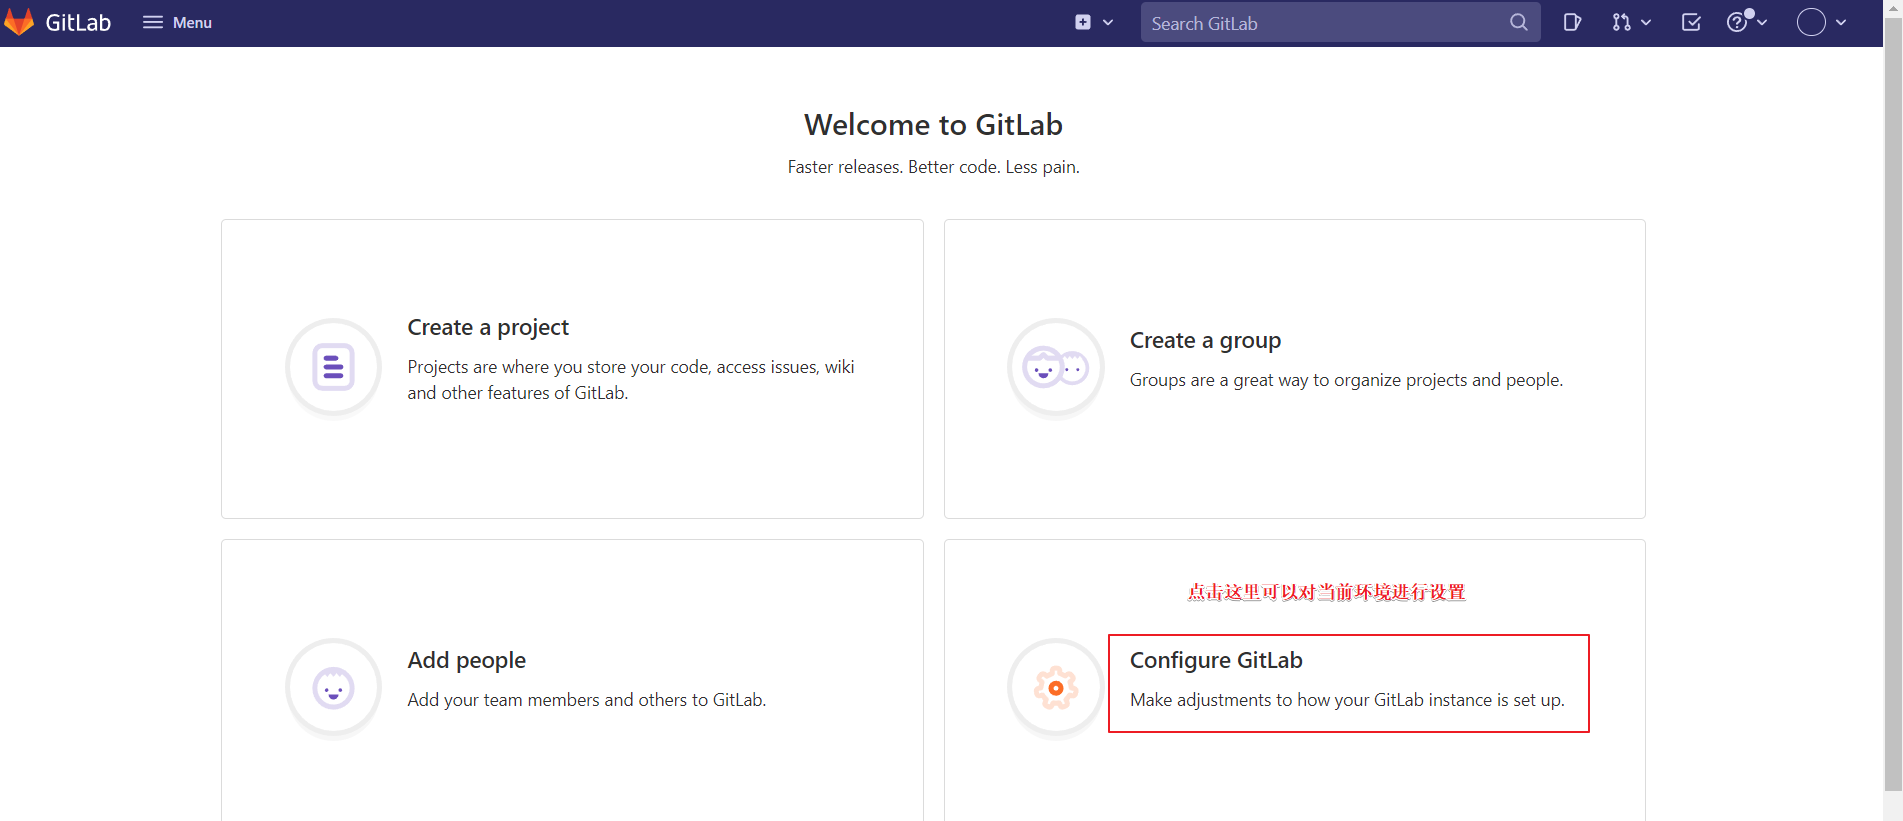Click the Configure GitLab heading
The image size is (1903, 821).
coord(1216,660)
